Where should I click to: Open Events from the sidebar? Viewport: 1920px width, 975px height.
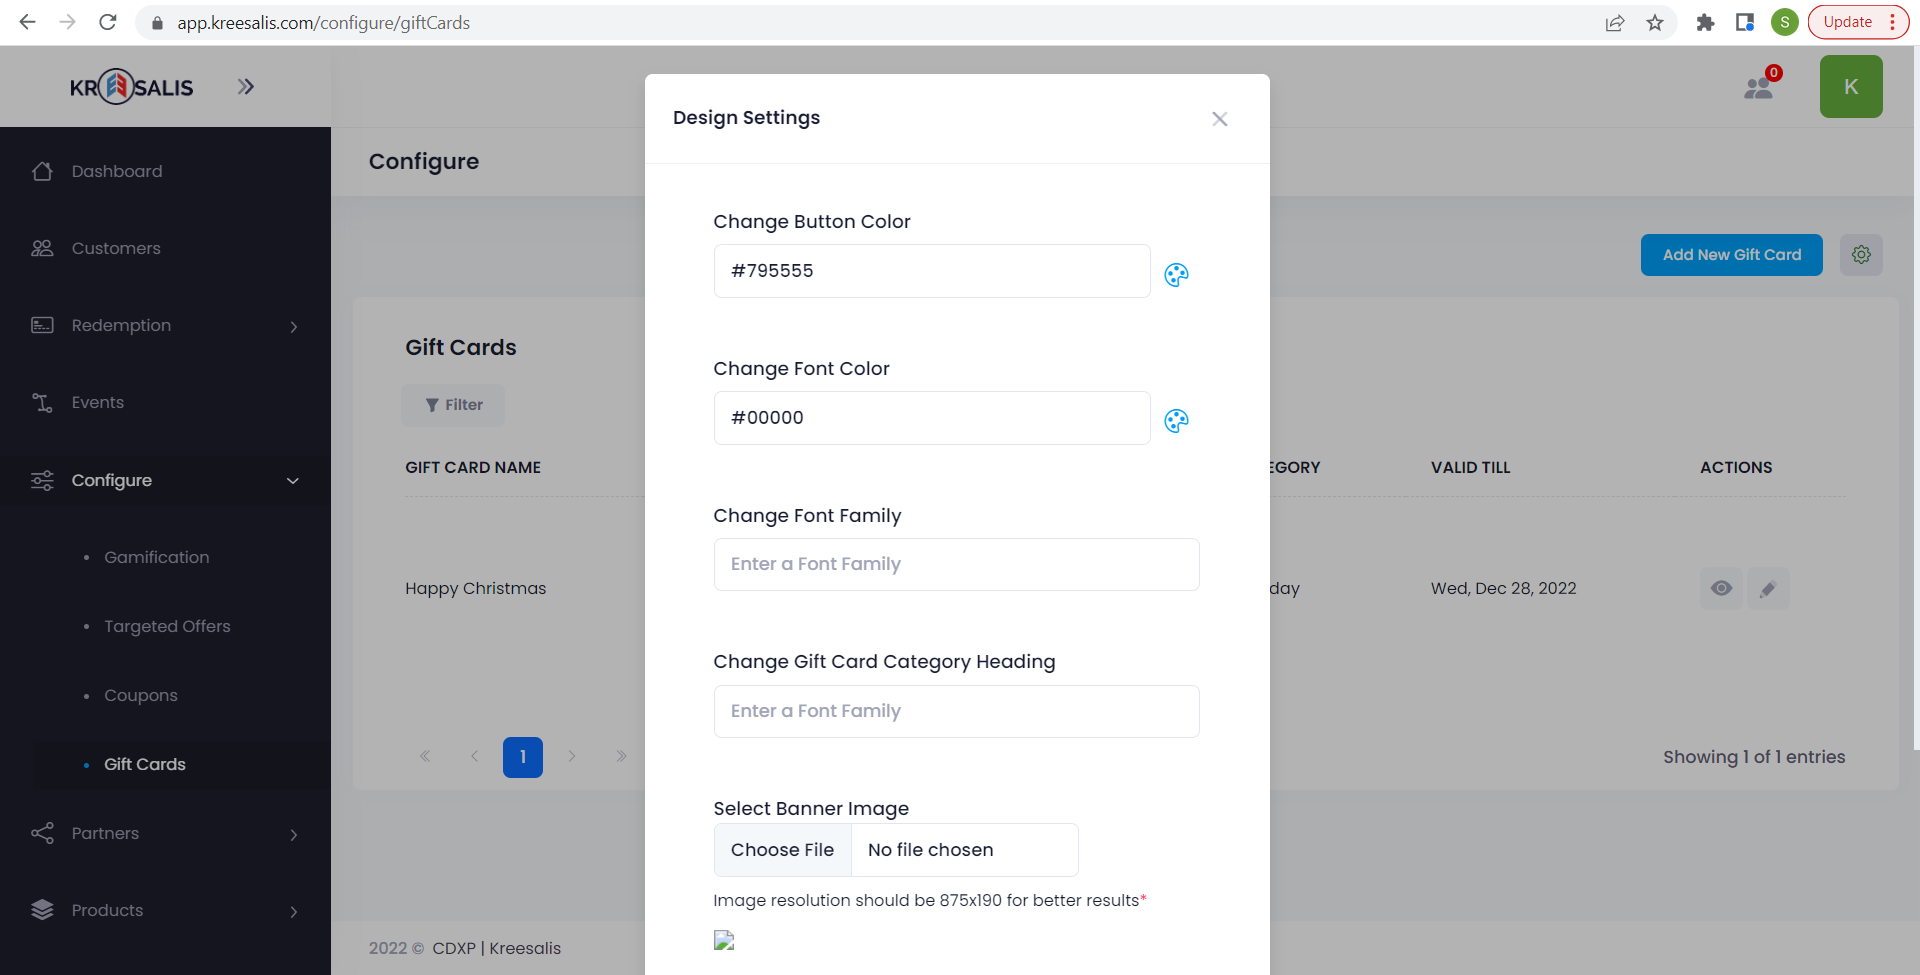pos(98,402)
